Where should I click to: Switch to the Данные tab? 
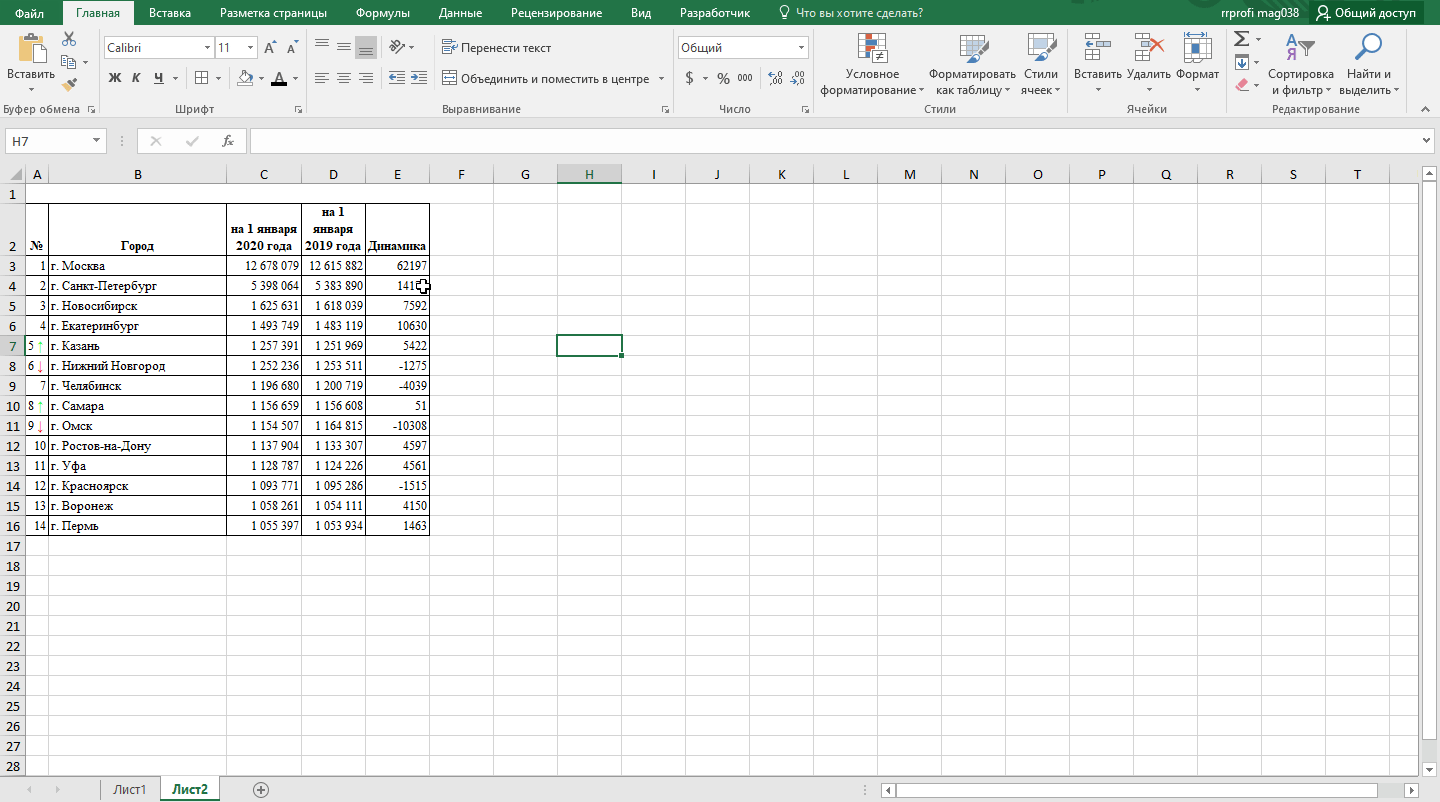459,13
